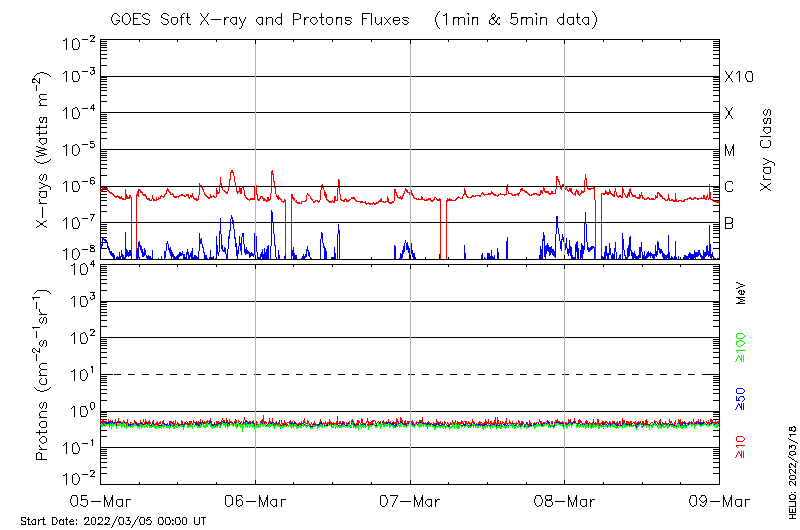The image size is (800, 530).
Task: Click the blue ≥50 MeV legend label
Action: point(741,400)
